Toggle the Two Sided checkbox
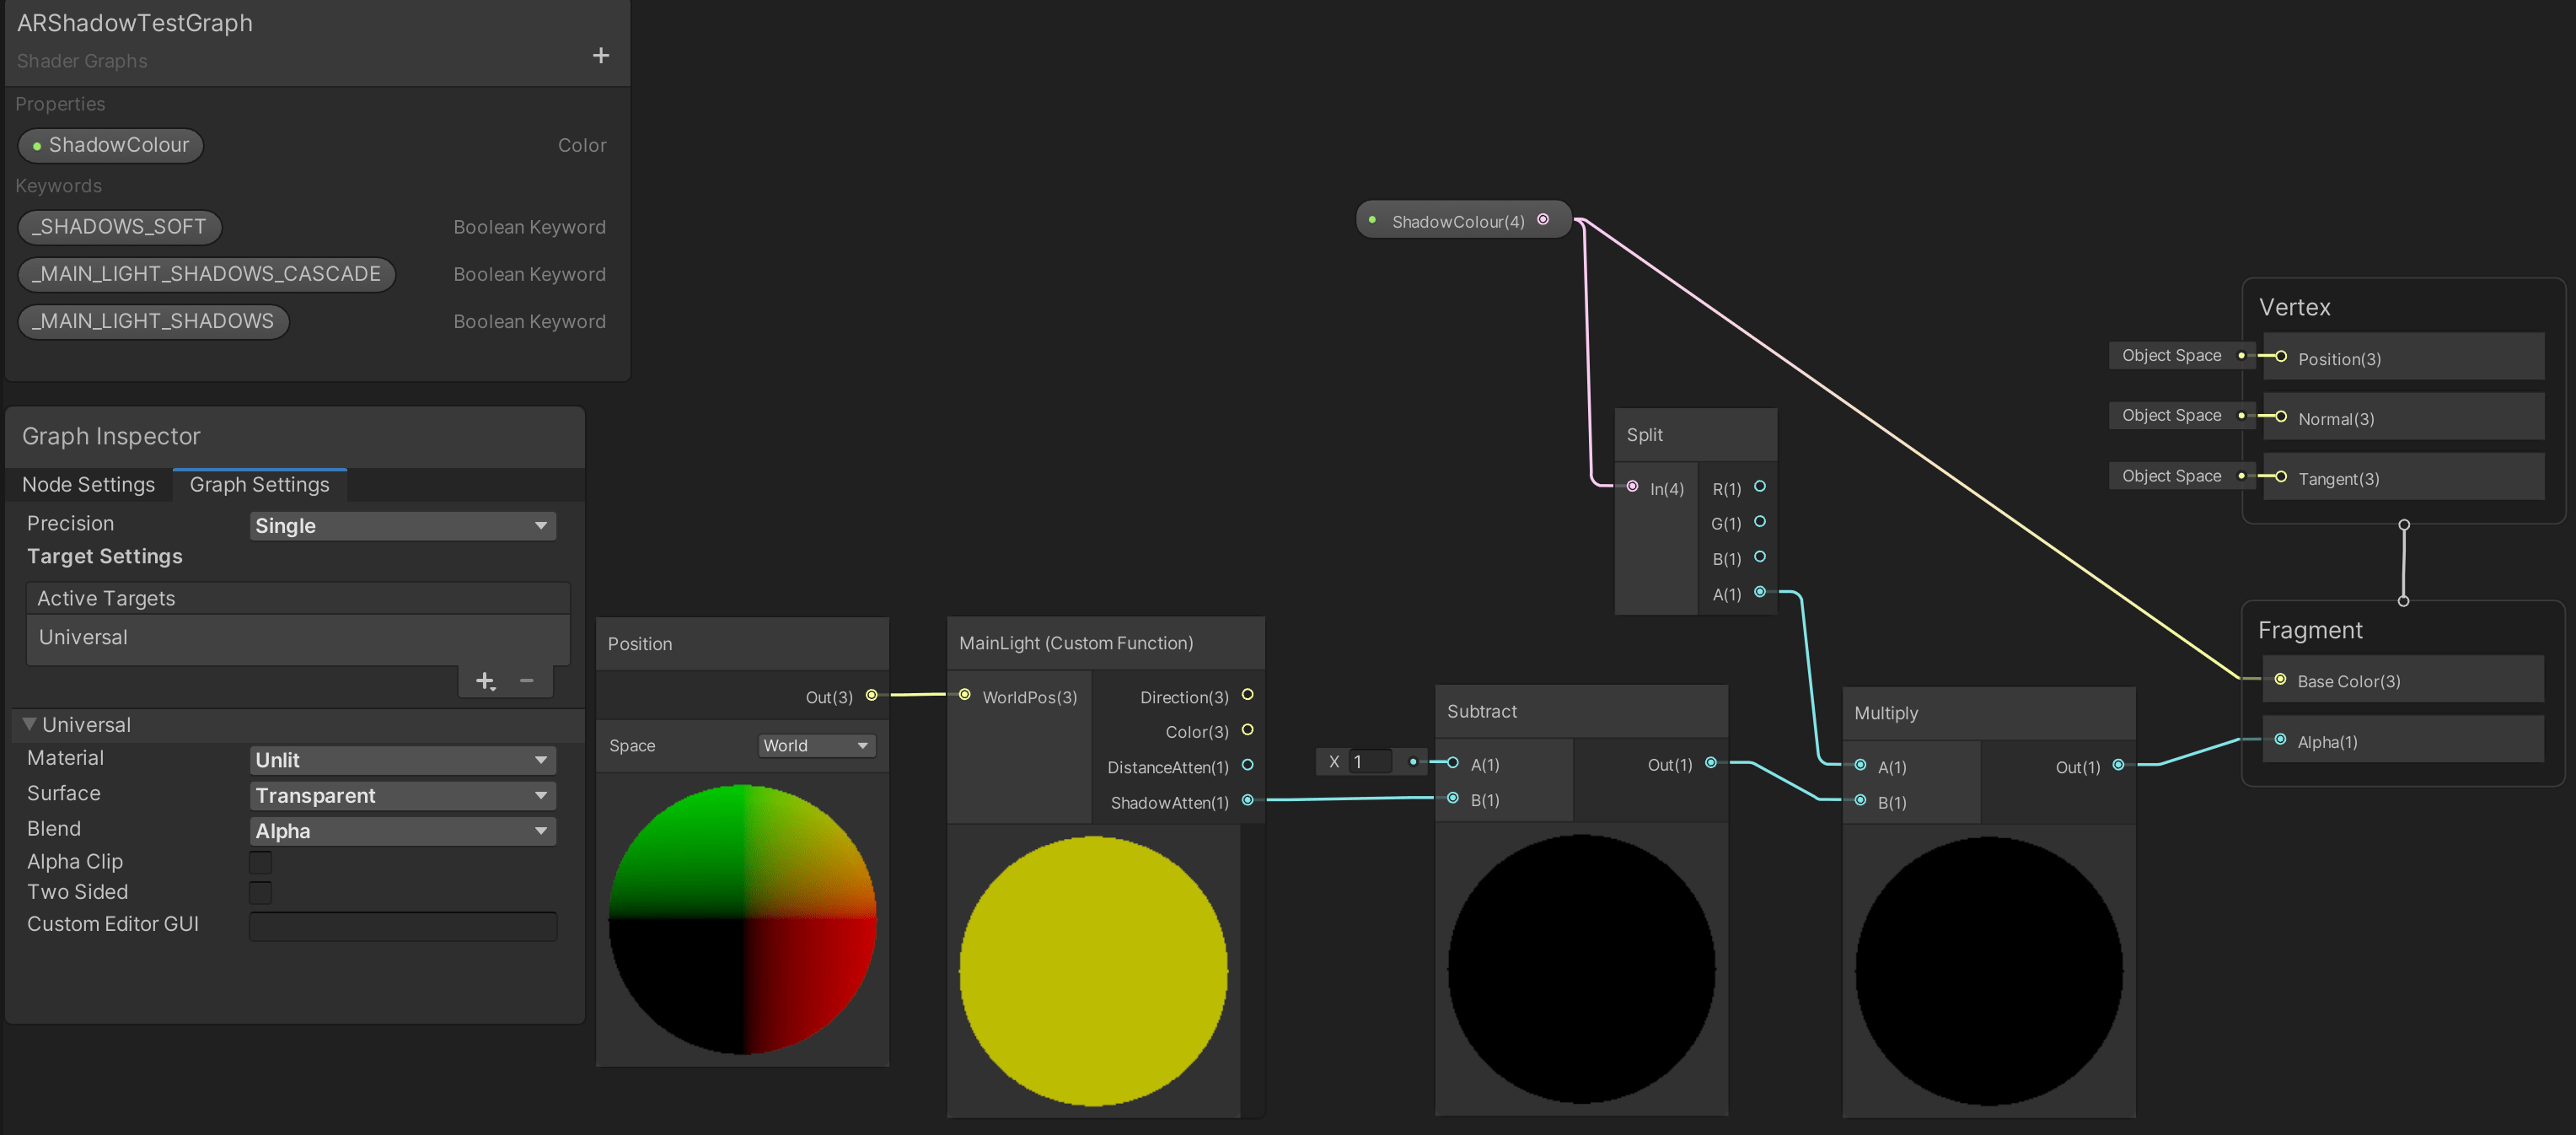Viewport: 2576px width, 1135px height. click(x=260, y=892)
